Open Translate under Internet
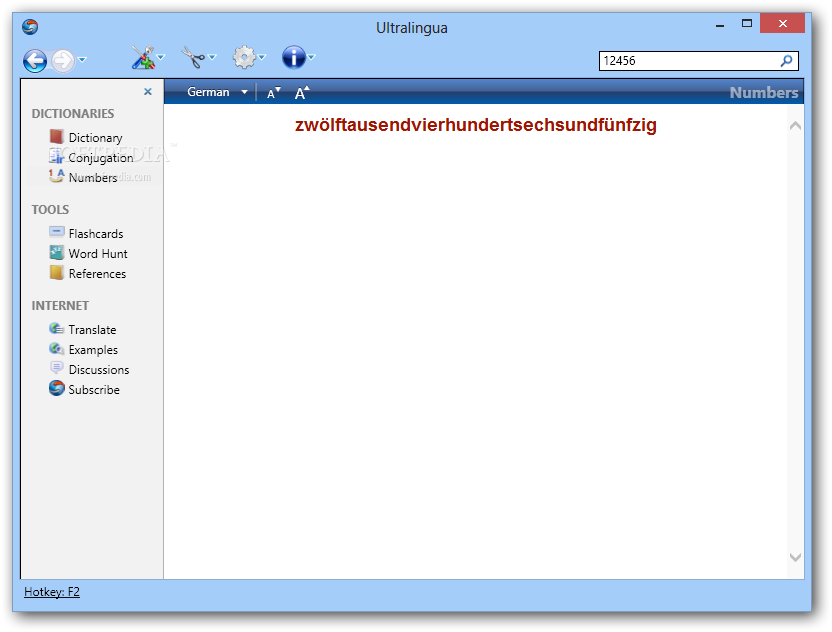 pyautogui.click(x=92, y=330)
